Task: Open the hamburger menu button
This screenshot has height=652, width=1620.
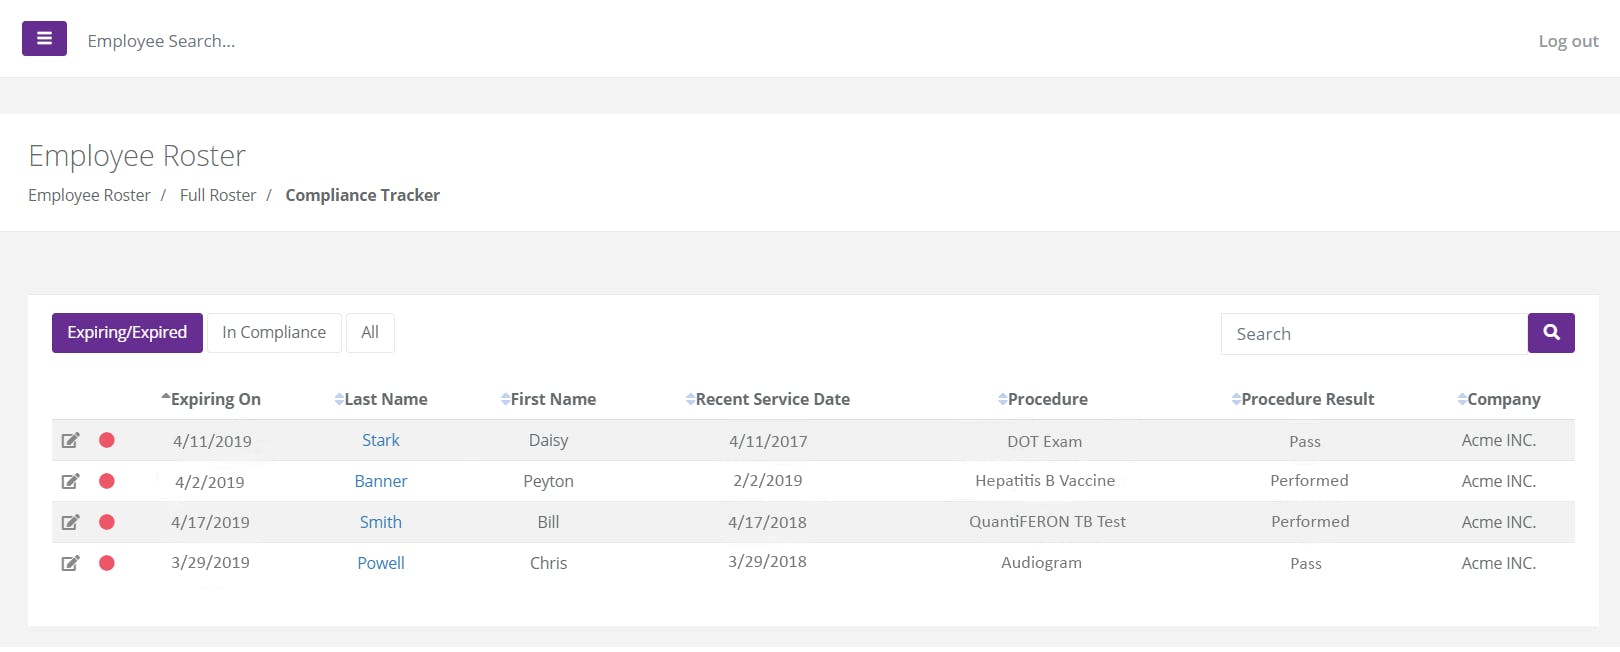Action: [44, 39]
